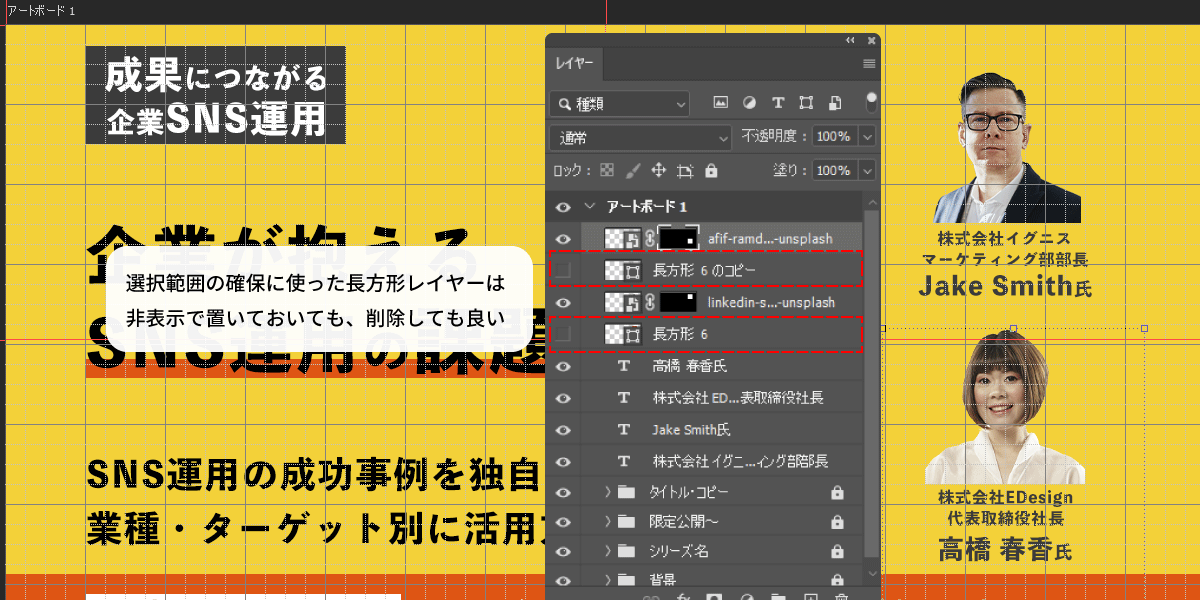Hide the 高橋 春香氏 text layer
The width and height of the screenshot is (1200, 600).
pos(563,366)
